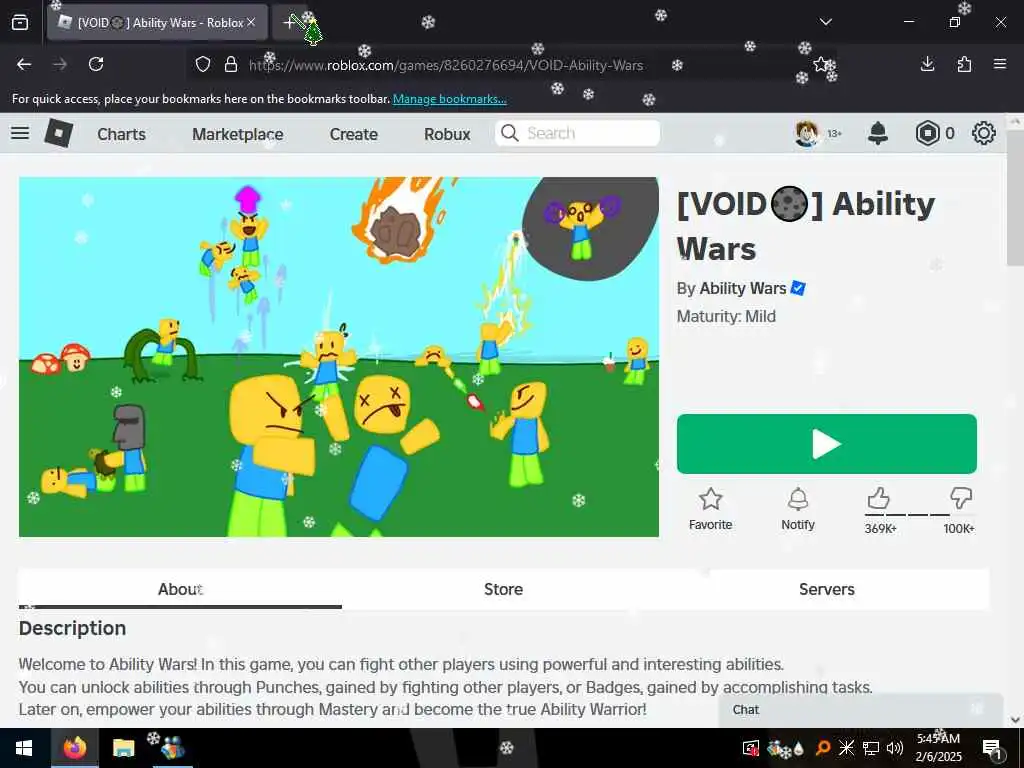Viewport: 1024px width, 768px height.
Task: Open the Ability Wars creator link
Action: point(743,289)
